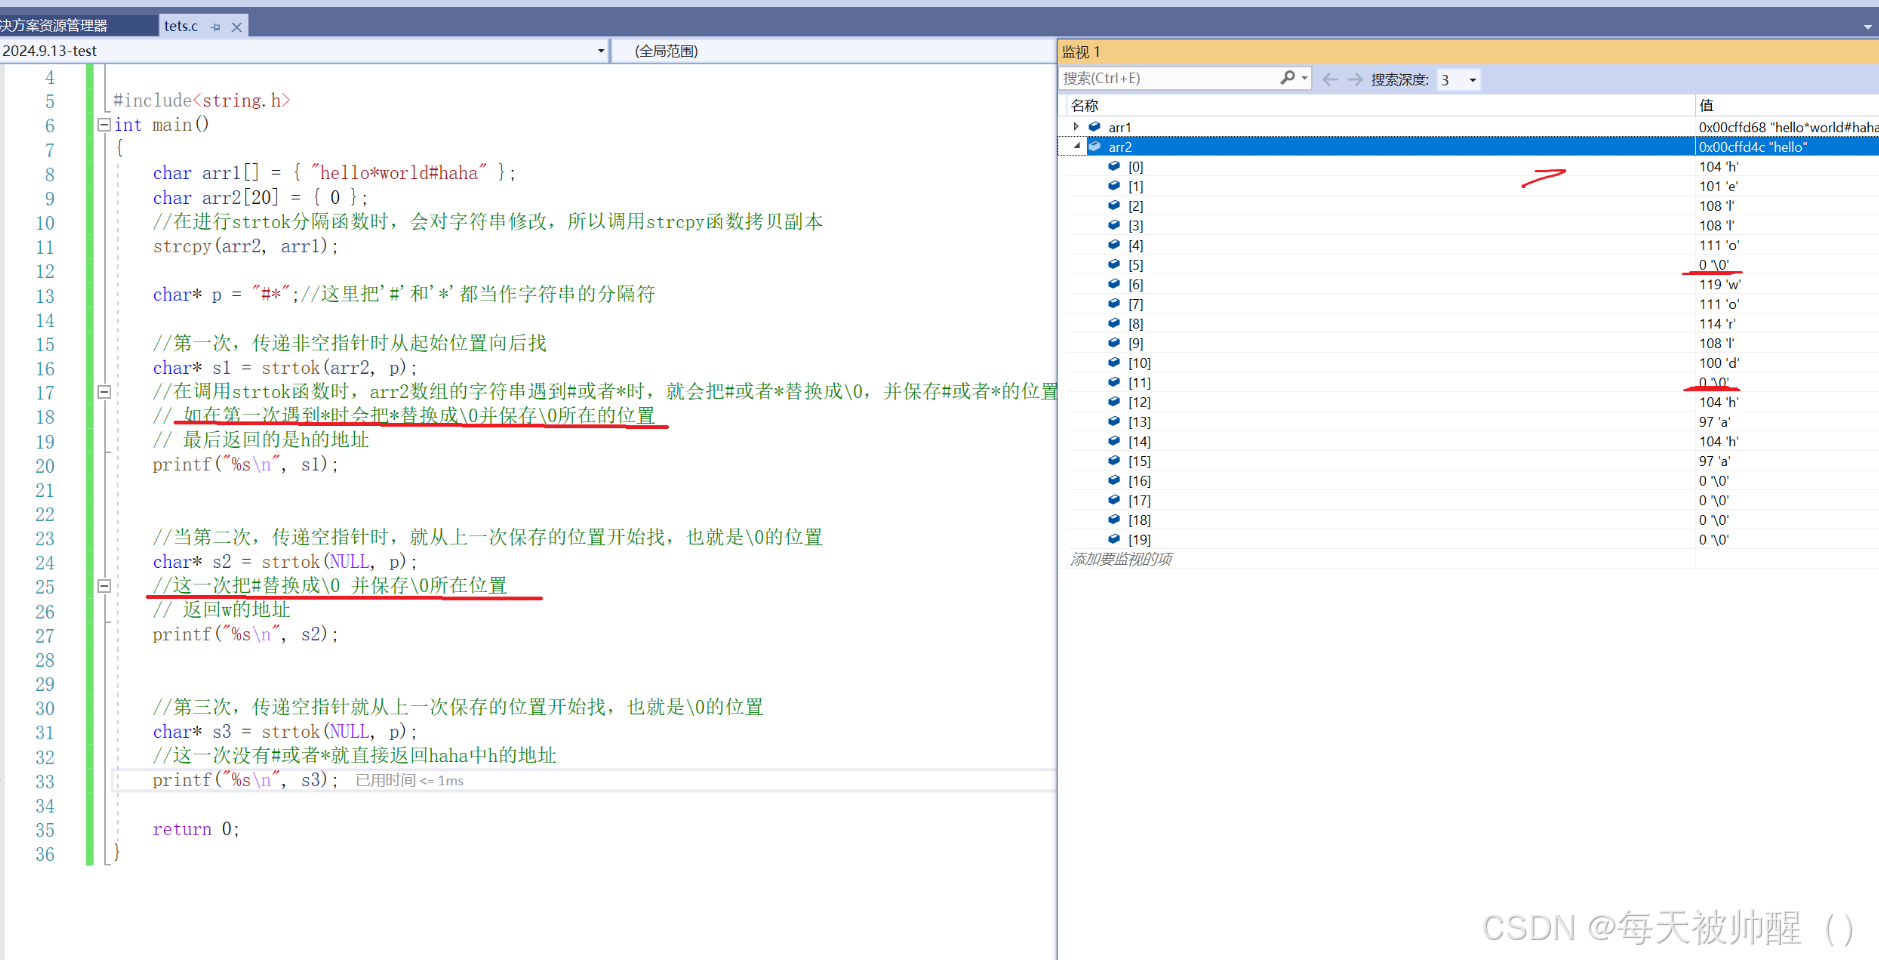Click the icon of element [14]
The image size is (1879, 960).
(x=1114, y=441)
